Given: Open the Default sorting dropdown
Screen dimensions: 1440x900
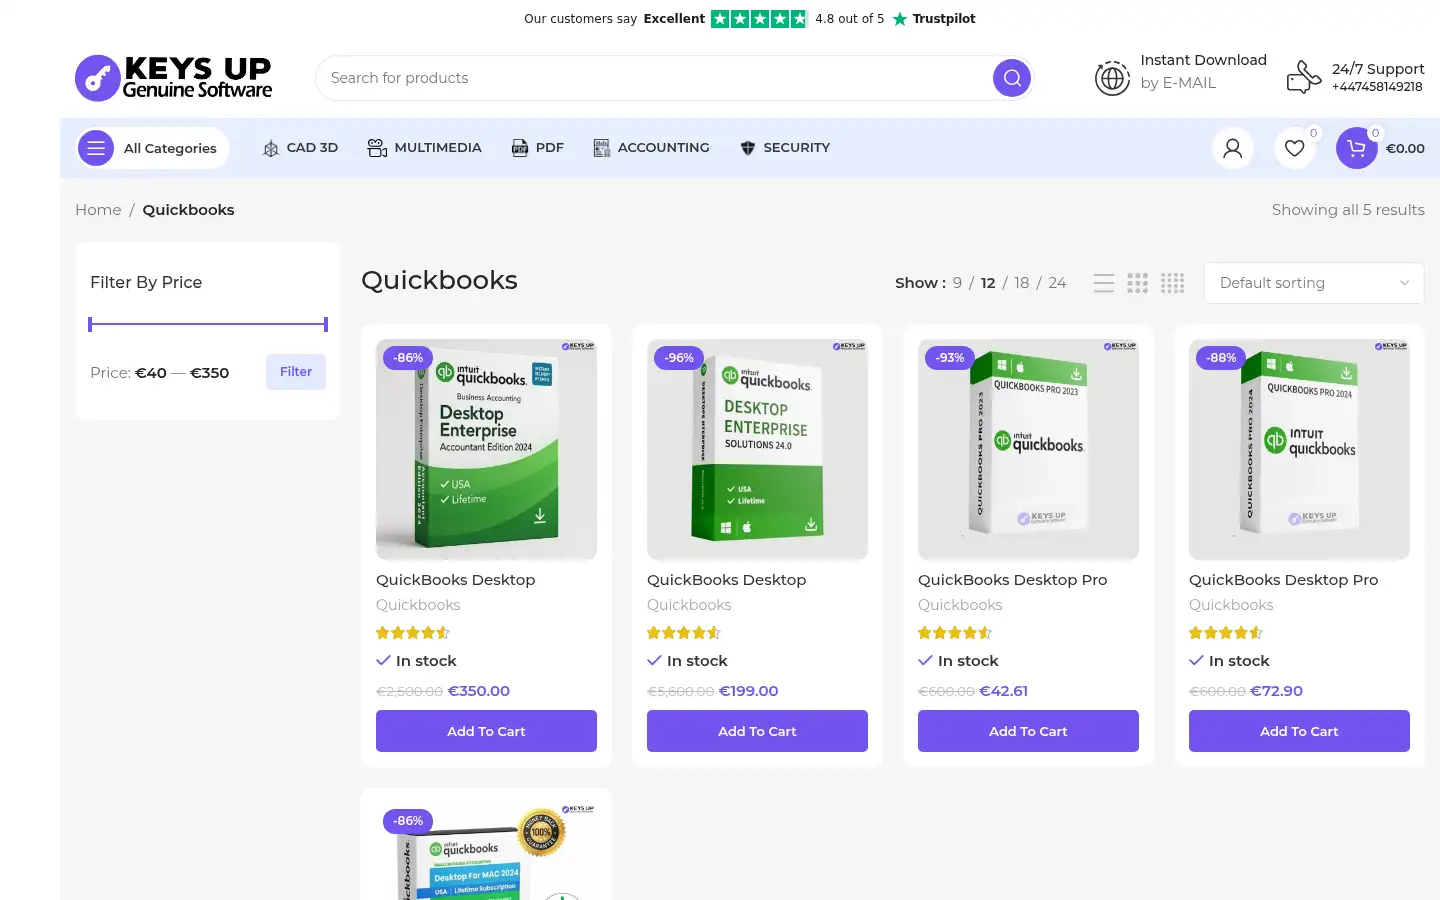Looking at the screenshot, I should click(1314, 283).
